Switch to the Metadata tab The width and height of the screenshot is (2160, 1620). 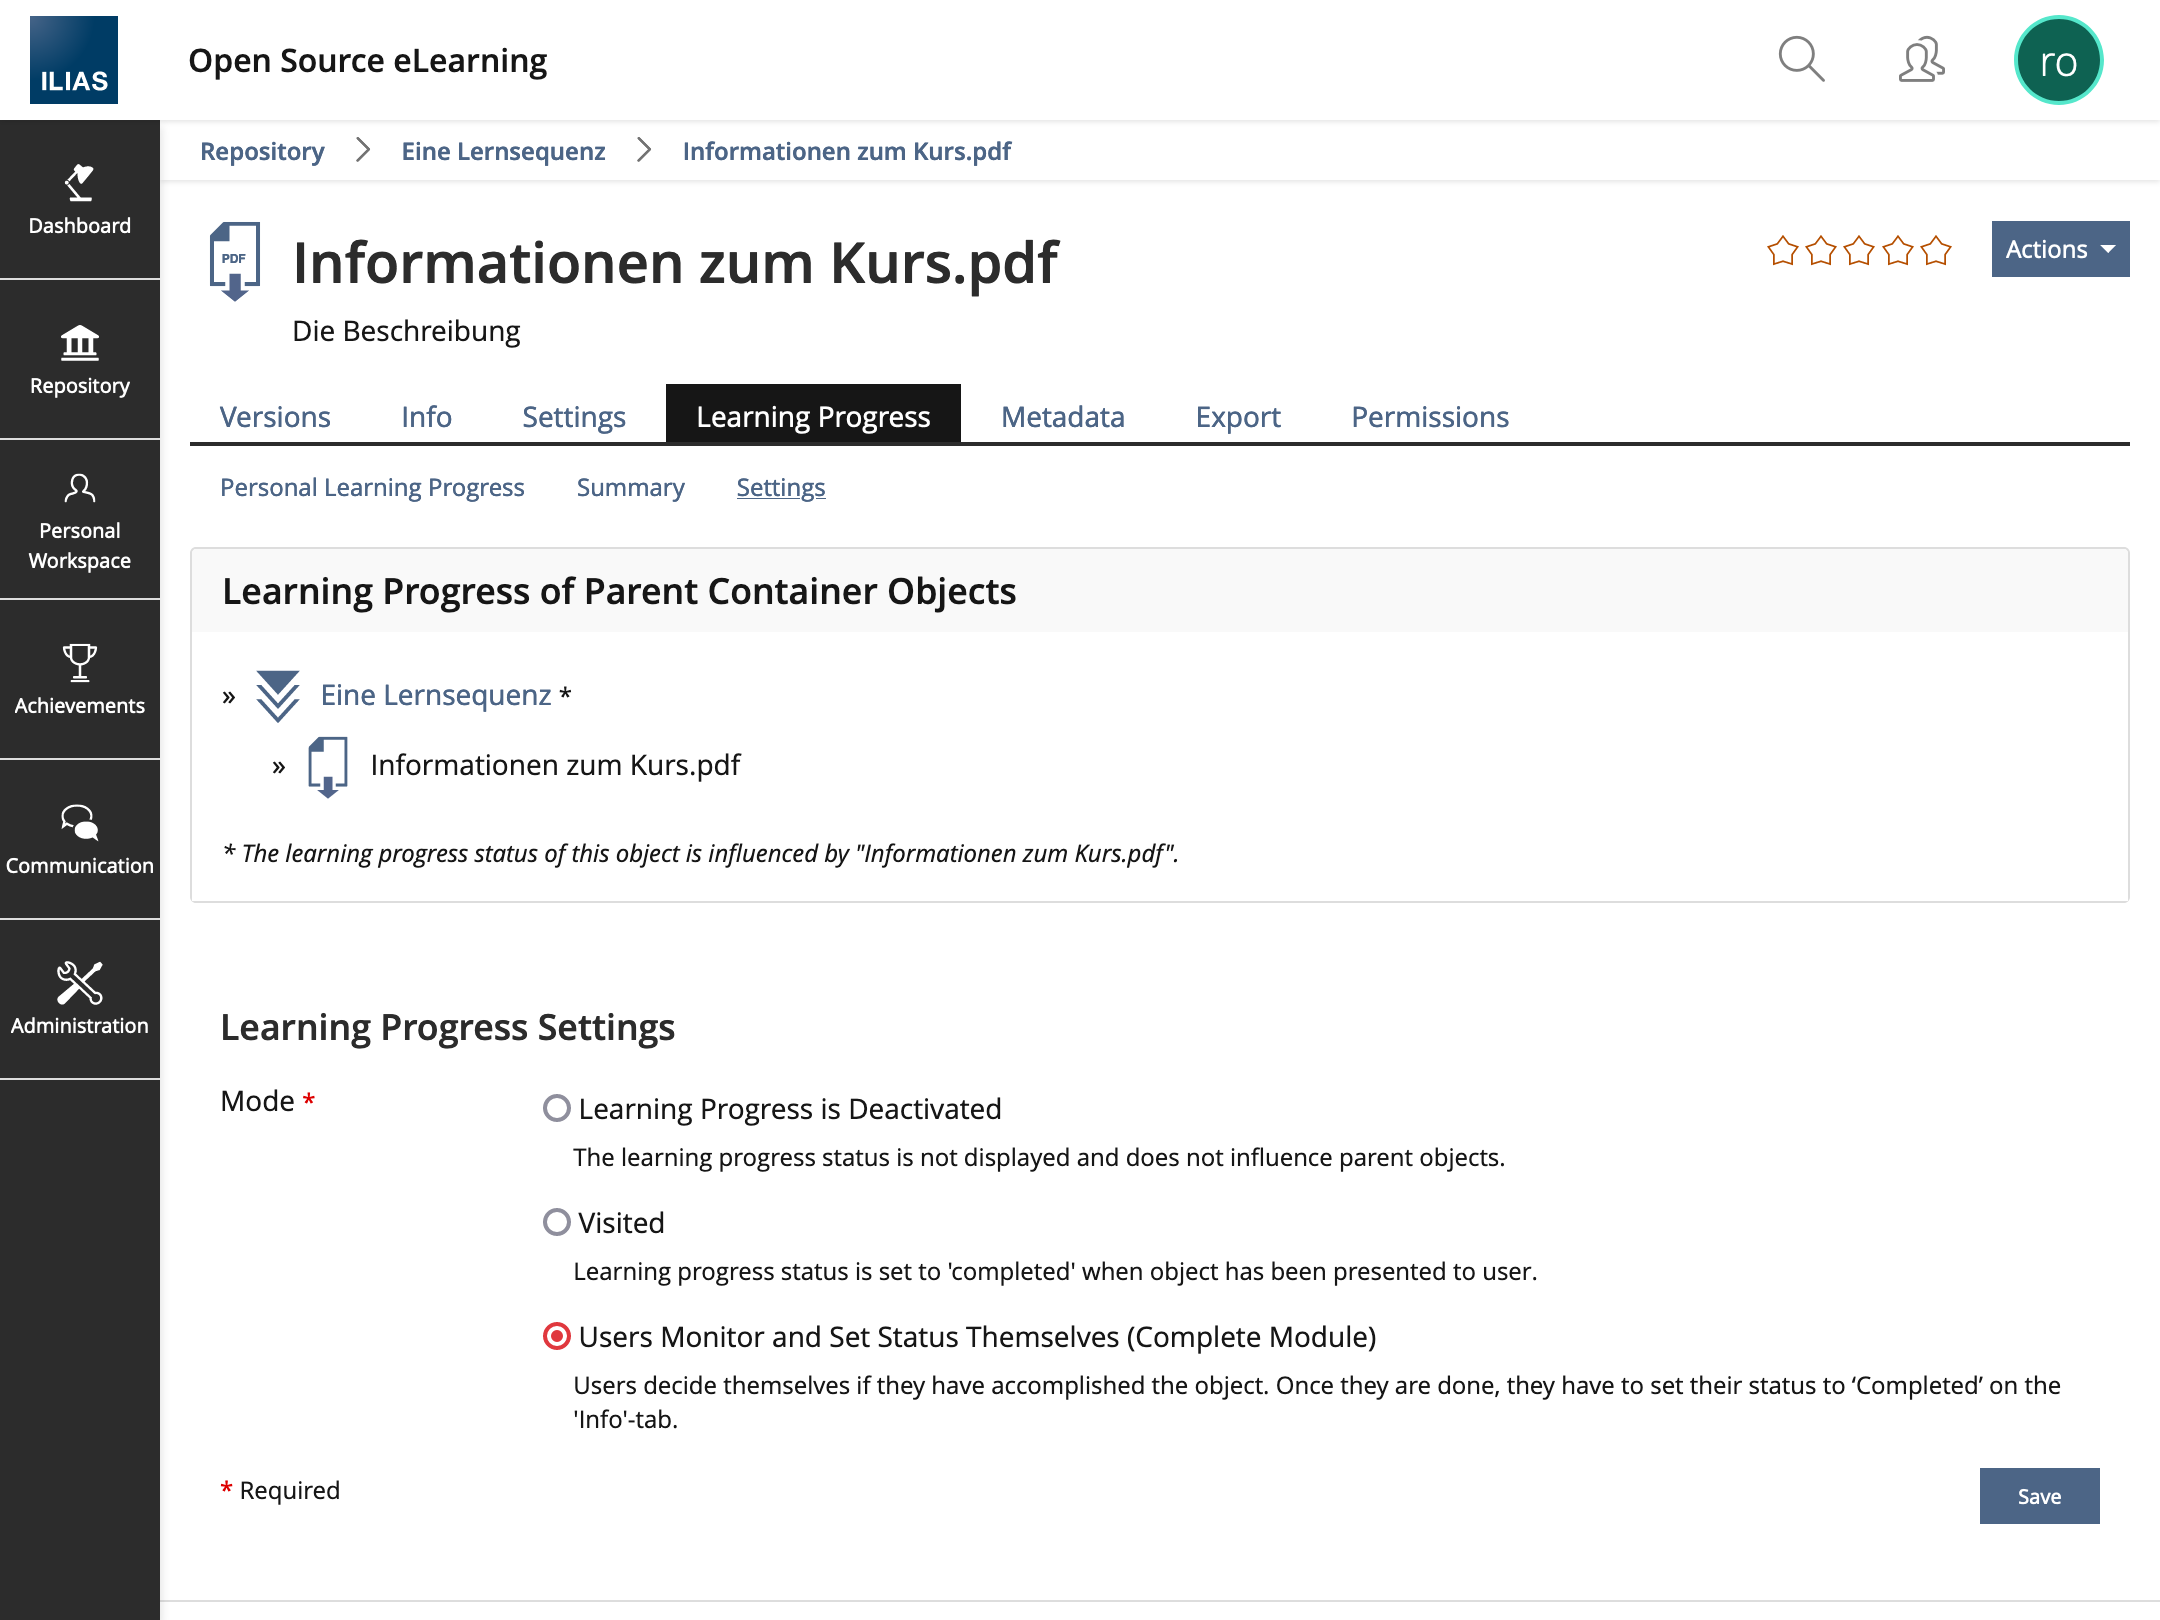pos(1062,416)
